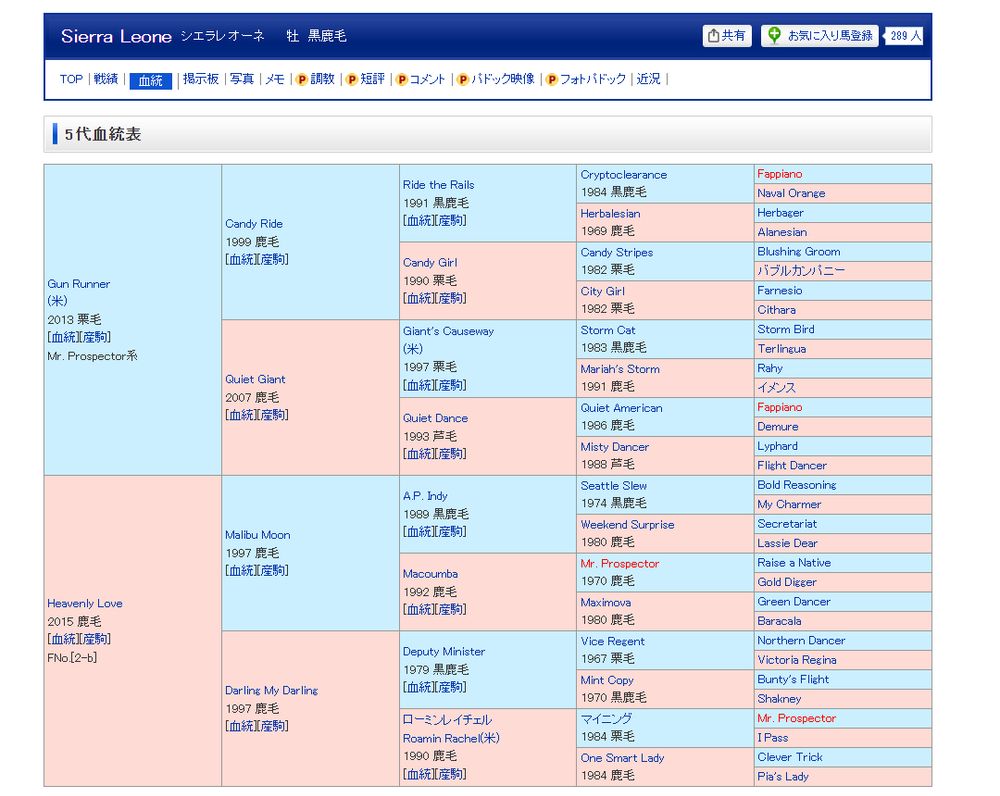
Task: Open the 近況 tab
Action: [649, 79]
